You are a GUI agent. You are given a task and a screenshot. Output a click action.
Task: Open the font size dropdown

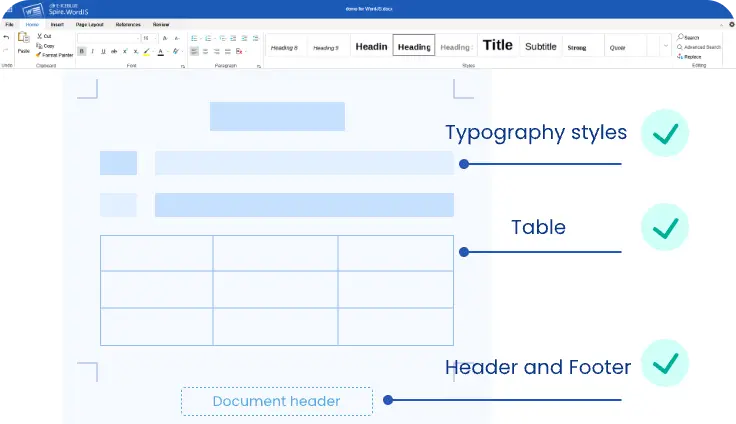pyautogui.click(x=147, y=38)
